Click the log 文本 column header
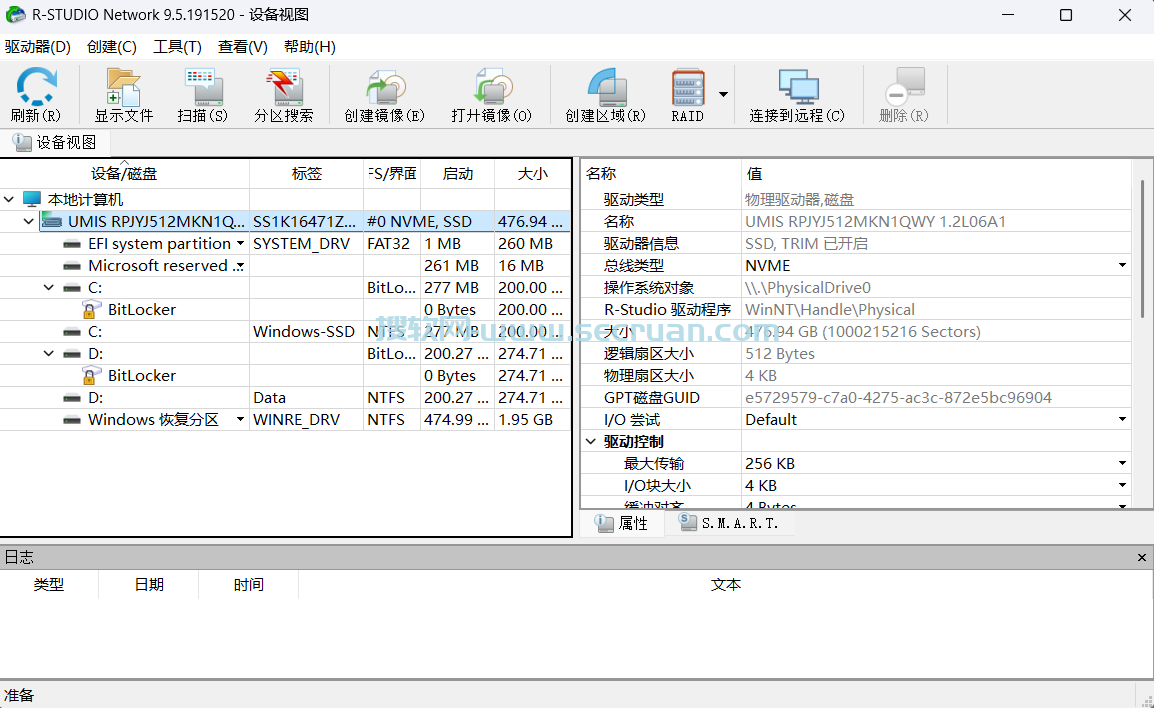The width and height of the screenshot is (1154, 708). coord(726,585)
